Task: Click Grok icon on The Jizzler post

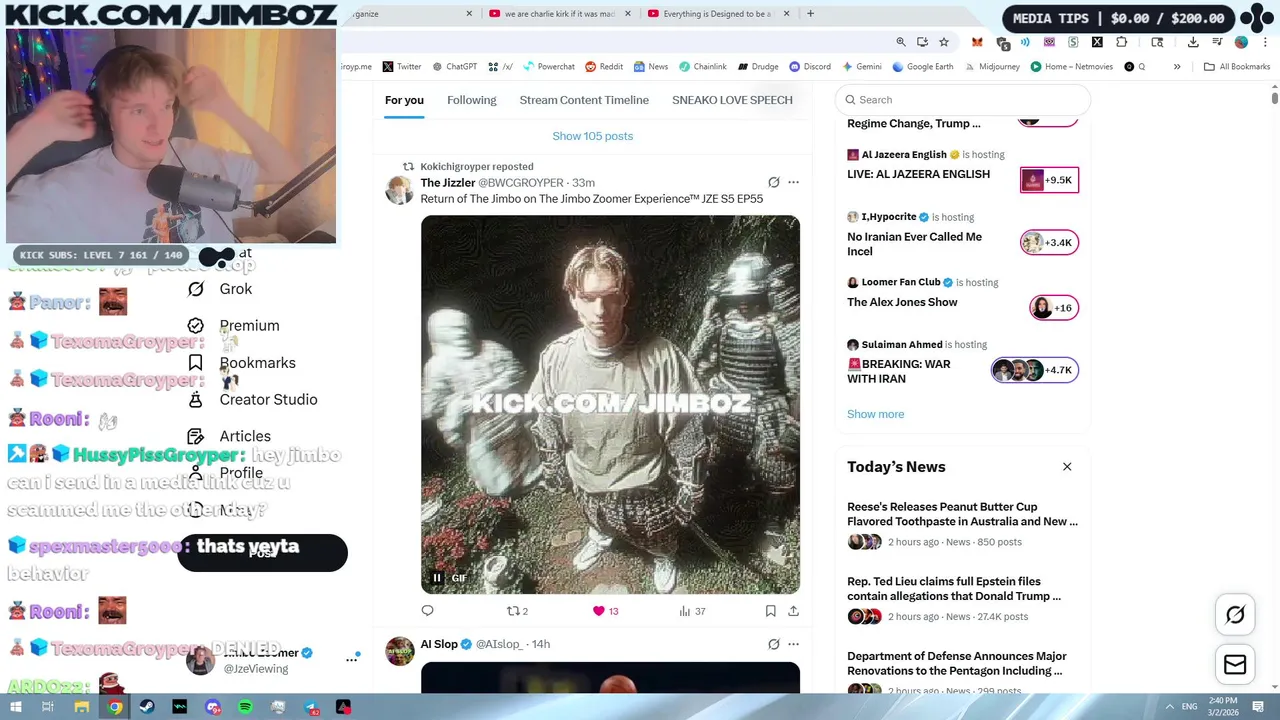Action: 773,183
